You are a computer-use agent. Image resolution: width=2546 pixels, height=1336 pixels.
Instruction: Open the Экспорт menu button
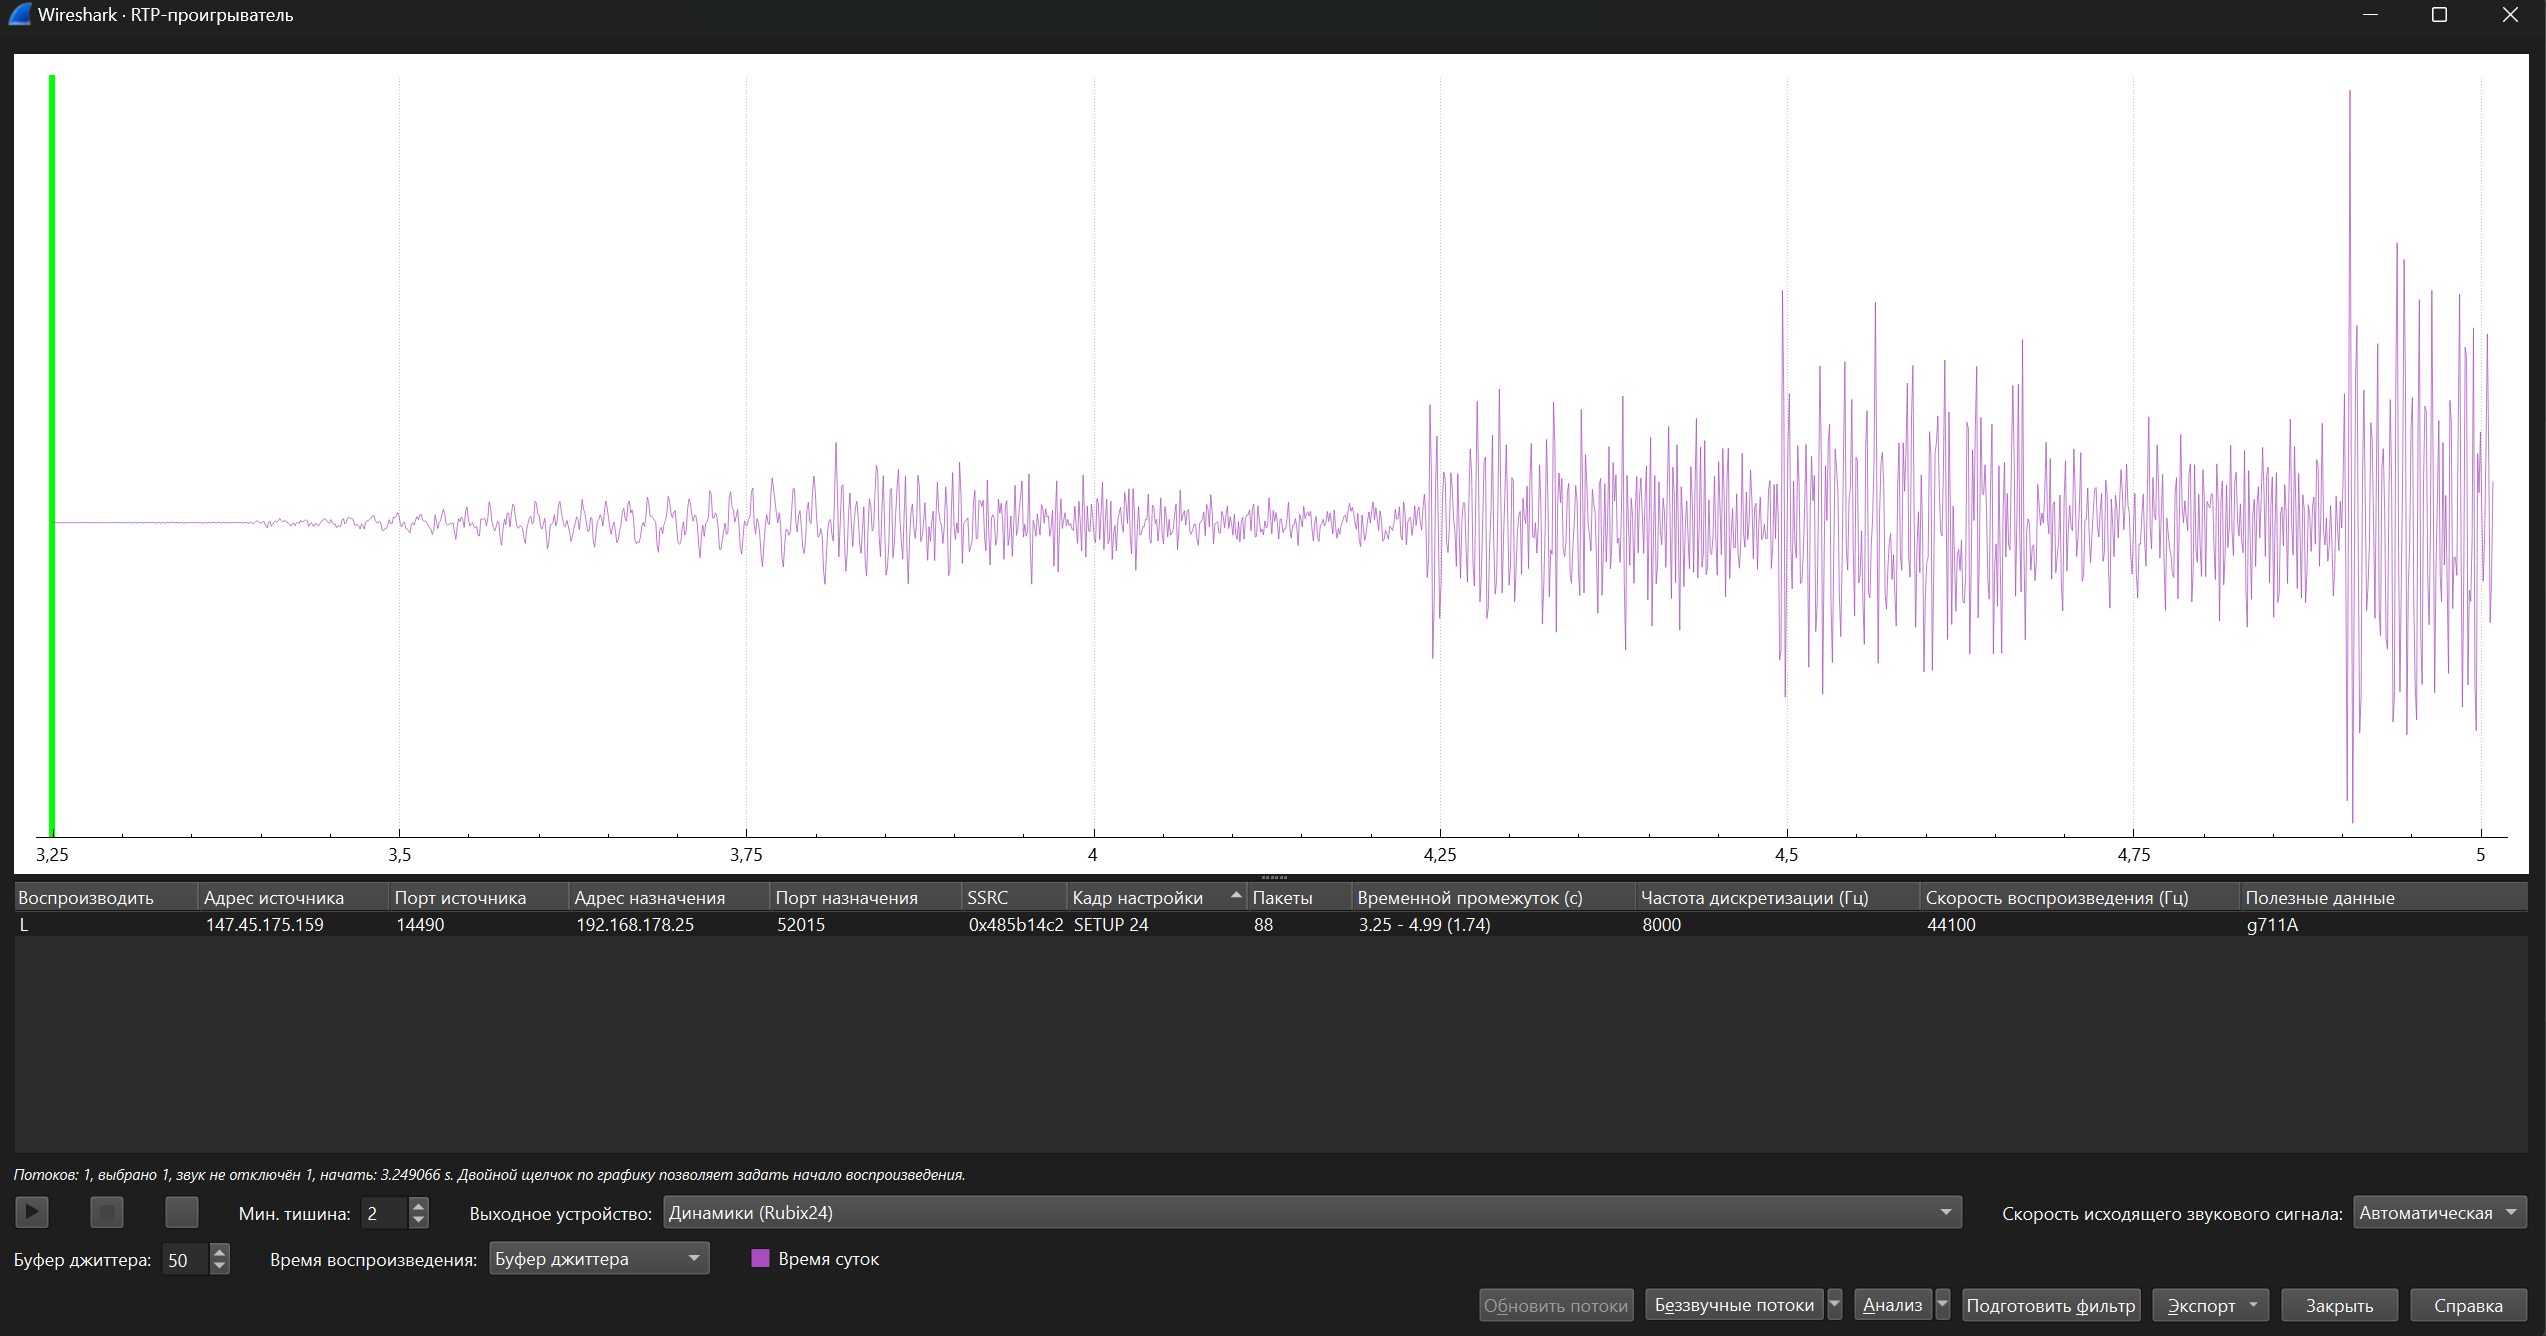click(x=2210, y=1305)
